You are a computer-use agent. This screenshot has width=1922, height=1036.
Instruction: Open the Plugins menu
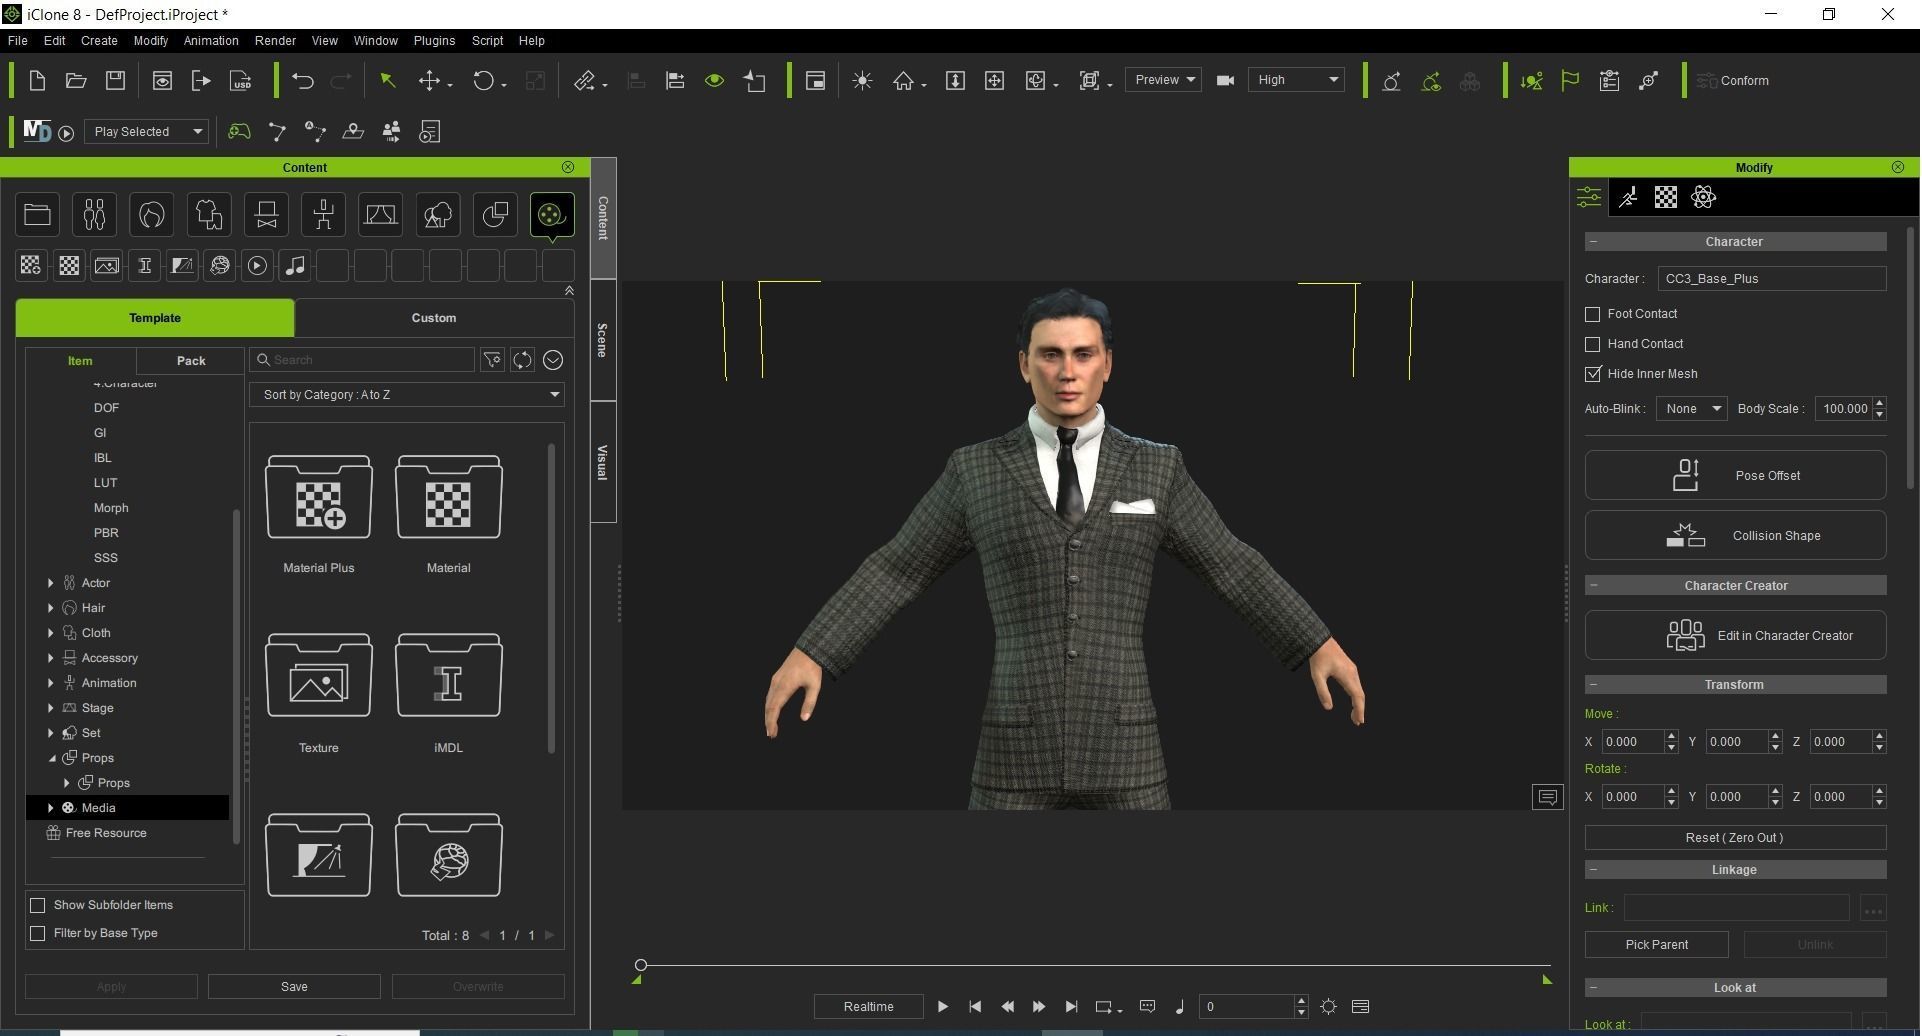tap(434, 41)
